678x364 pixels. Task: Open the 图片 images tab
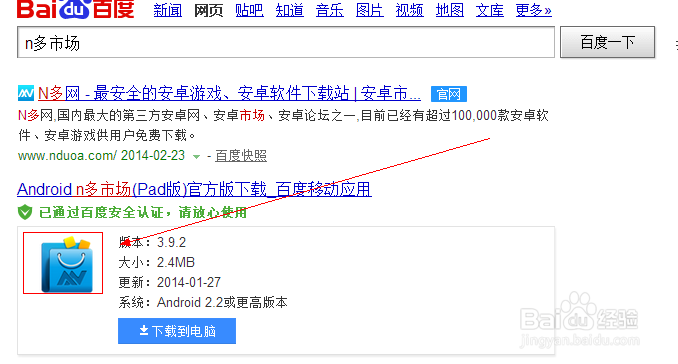pos(370,10)
